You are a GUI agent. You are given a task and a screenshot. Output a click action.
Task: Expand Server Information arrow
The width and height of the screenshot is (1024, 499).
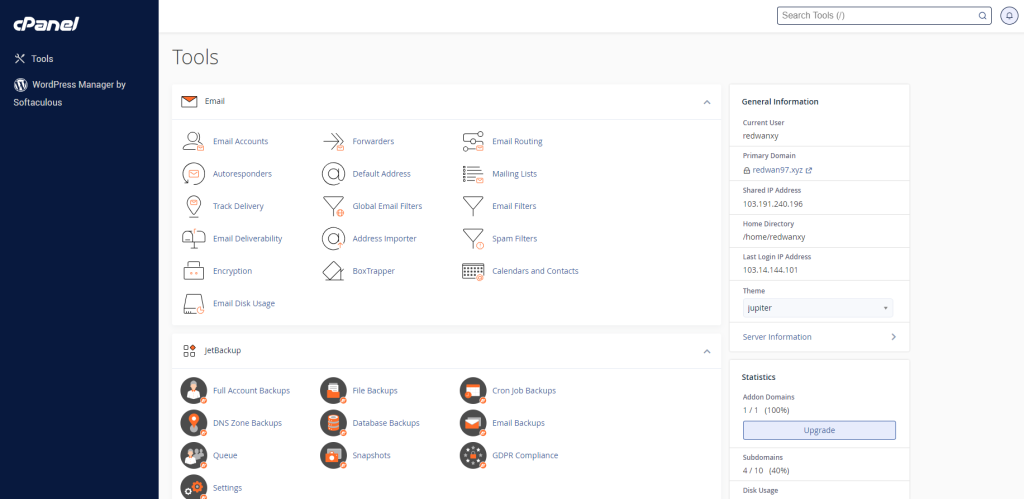pyautogui.click(x=893, y=337)
